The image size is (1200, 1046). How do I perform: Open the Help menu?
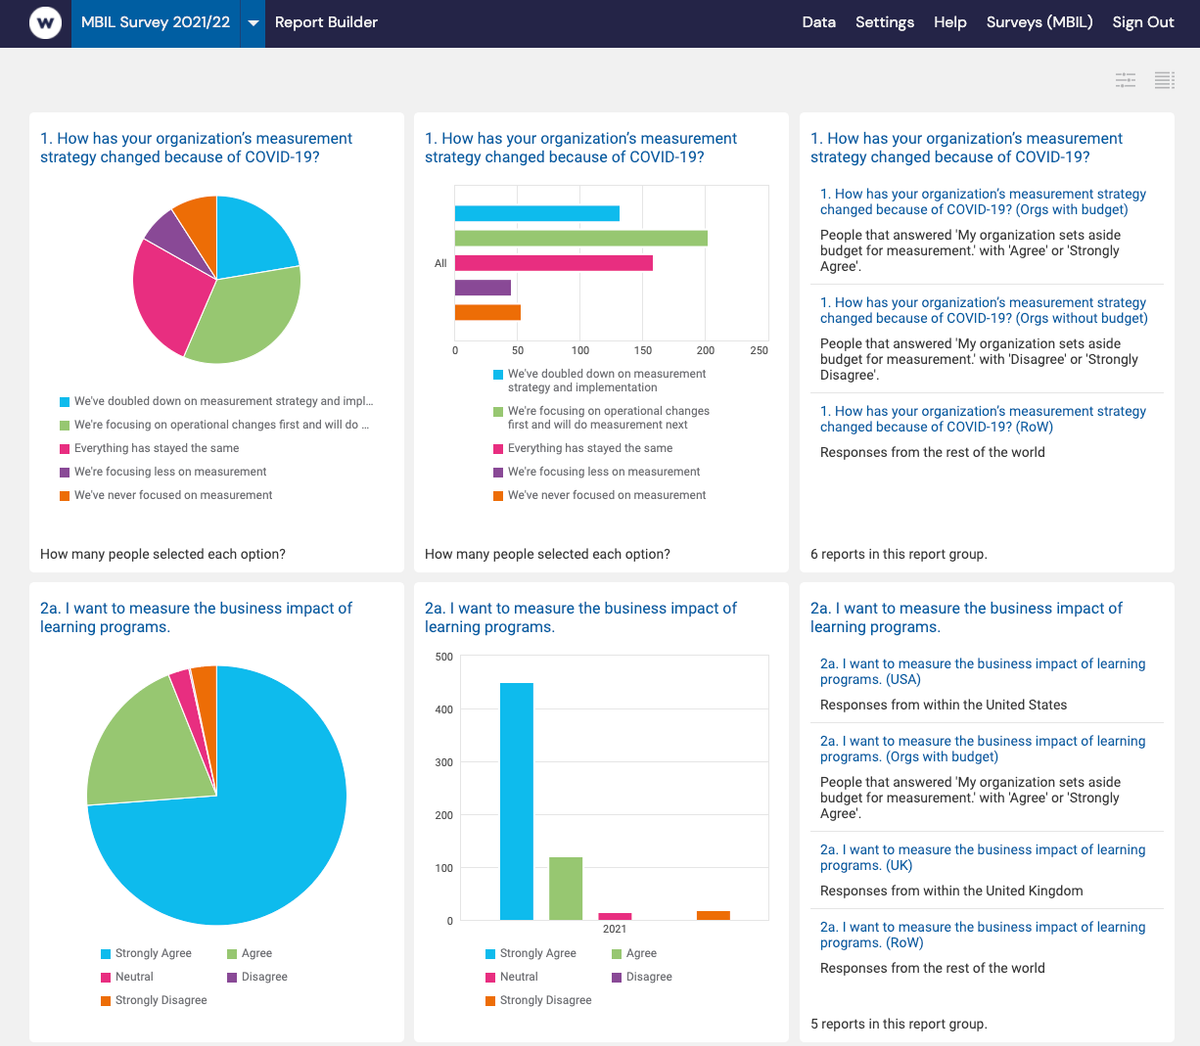(x=950, y=22)
